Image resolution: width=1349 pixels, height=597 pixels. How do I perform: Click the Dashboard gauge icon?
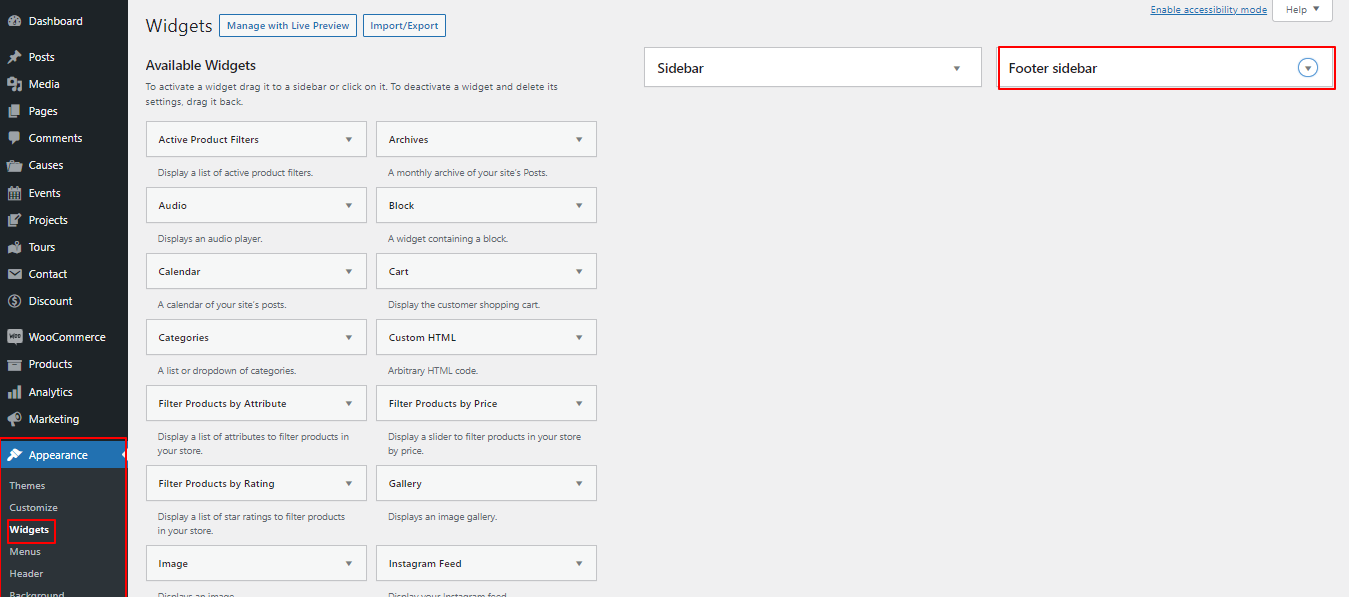click(14, 21)
